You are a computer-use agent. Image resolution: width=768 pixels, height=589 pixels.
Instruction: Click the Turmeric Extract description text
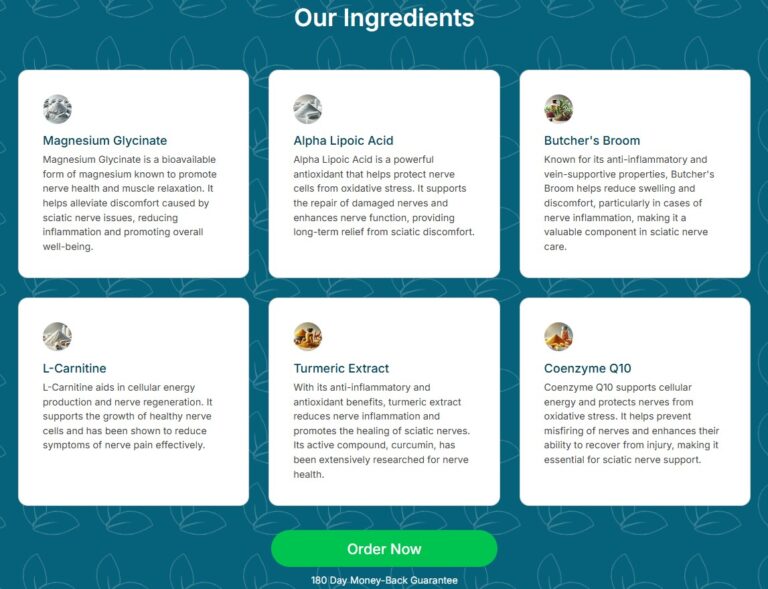pyautogui.click(x=381, y=431)
